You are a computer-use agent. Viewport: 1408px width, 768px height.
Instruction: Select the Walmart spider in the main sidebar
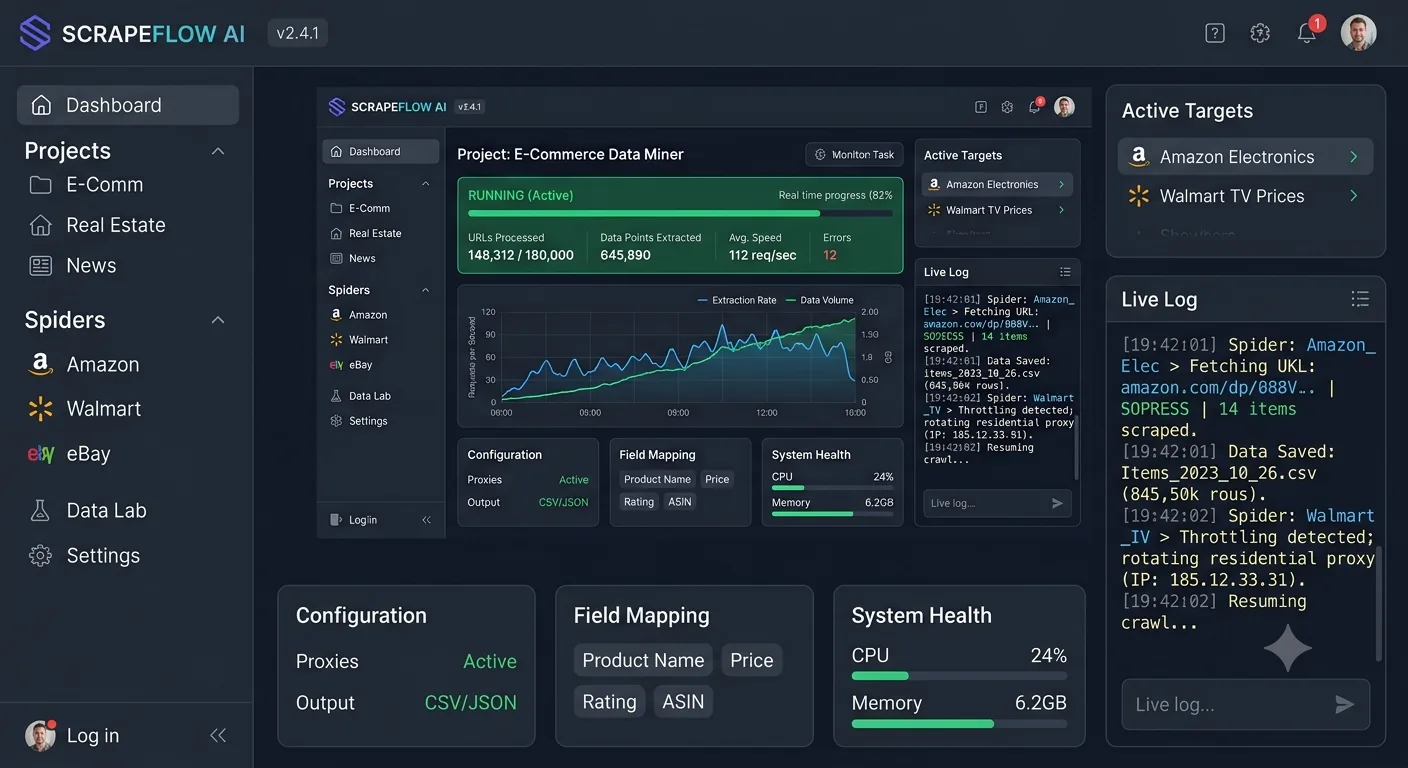coord(84,408)
